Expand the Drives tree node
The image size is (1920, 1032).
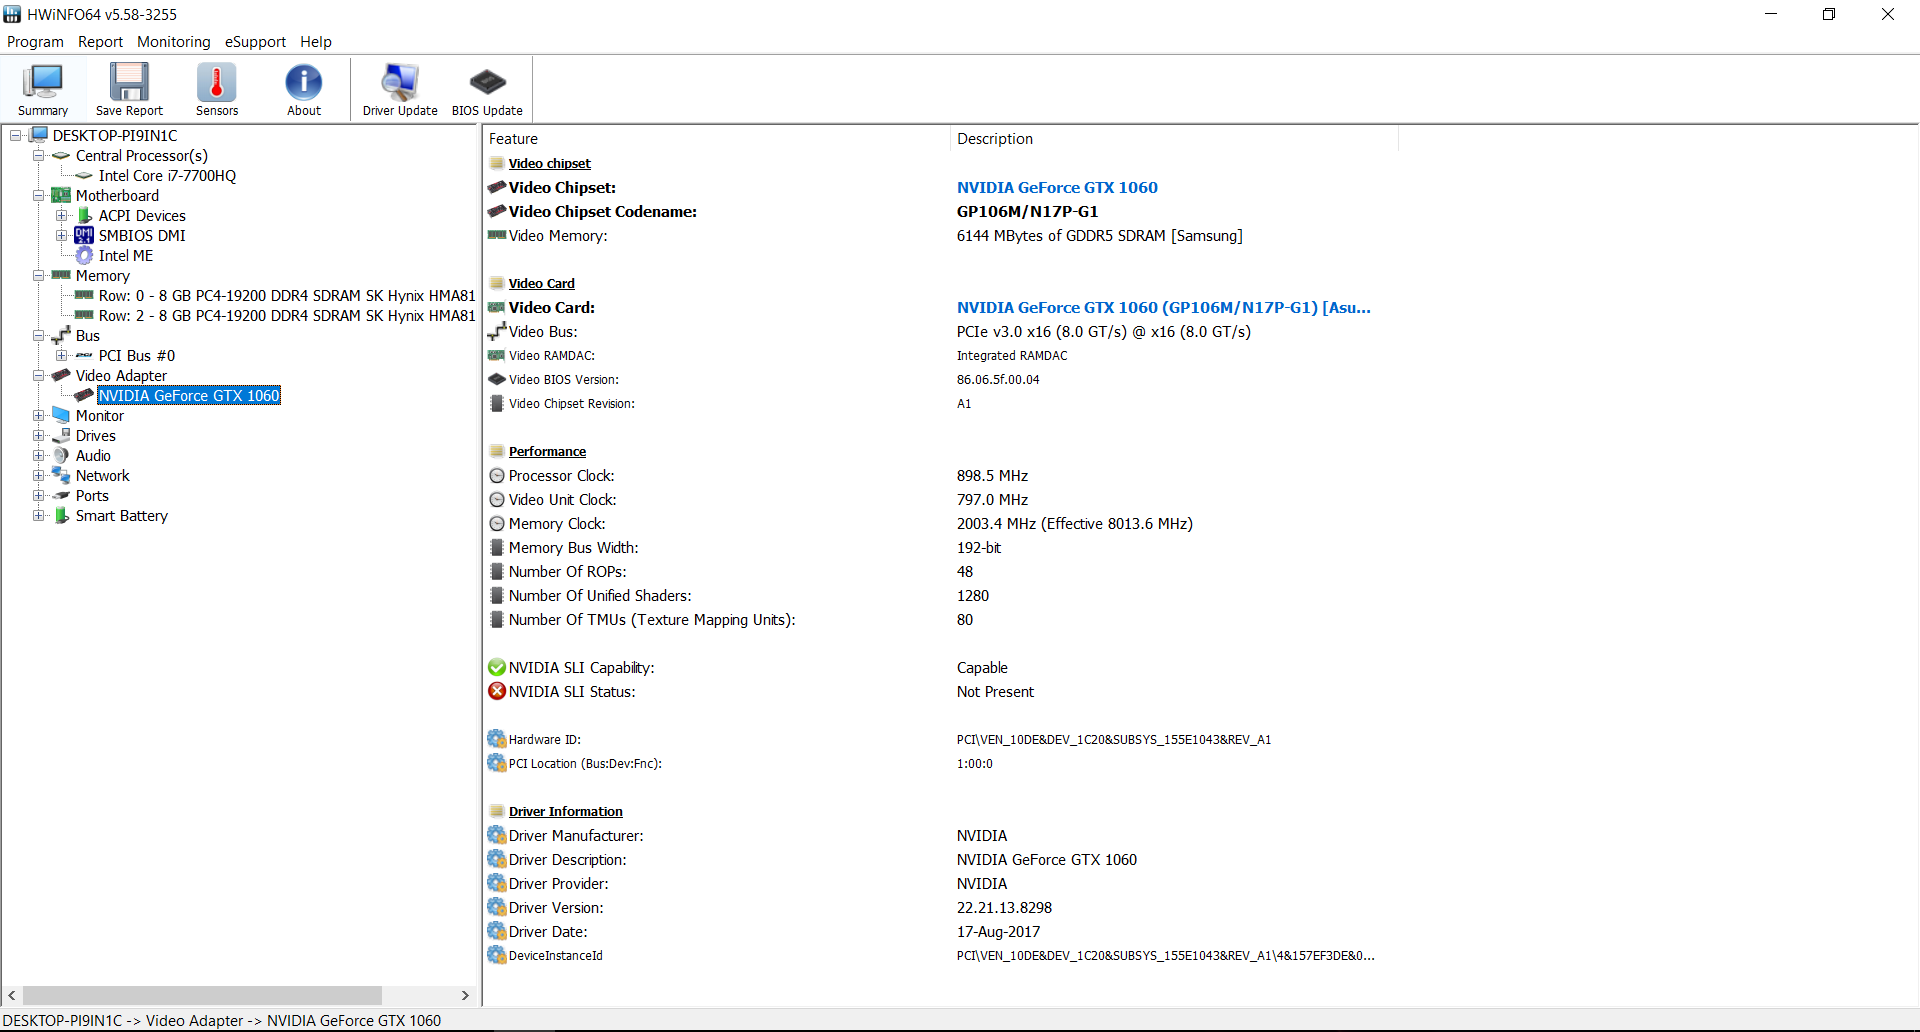38,436
